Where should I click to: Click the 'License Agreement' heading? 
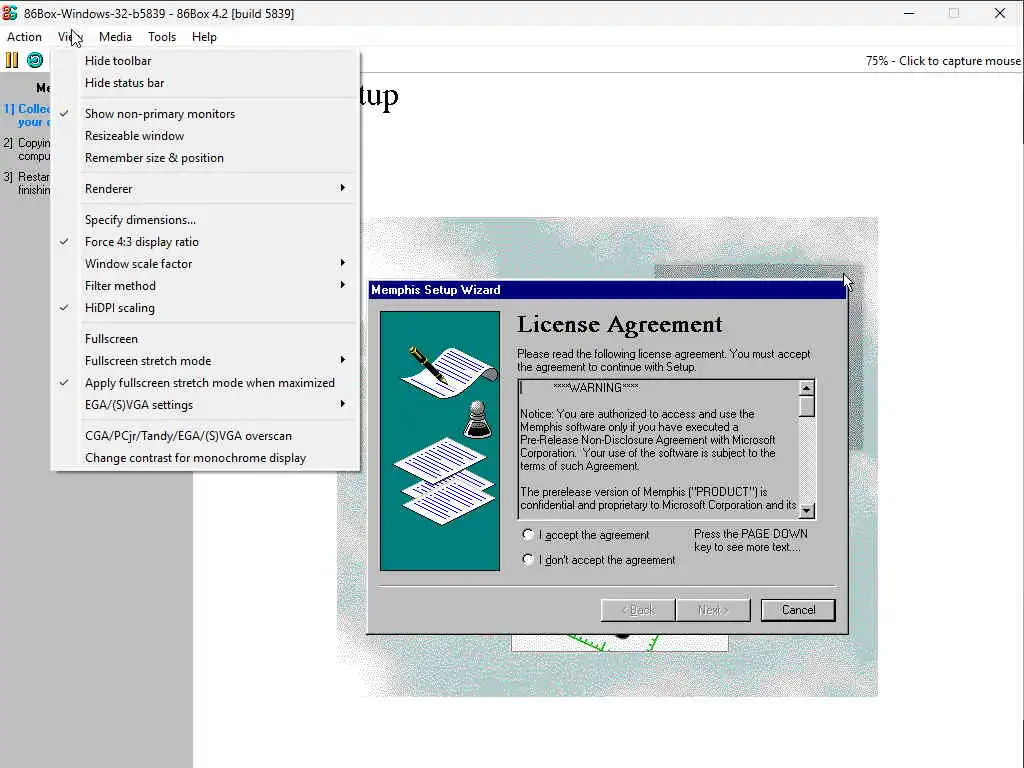point(620,325)
